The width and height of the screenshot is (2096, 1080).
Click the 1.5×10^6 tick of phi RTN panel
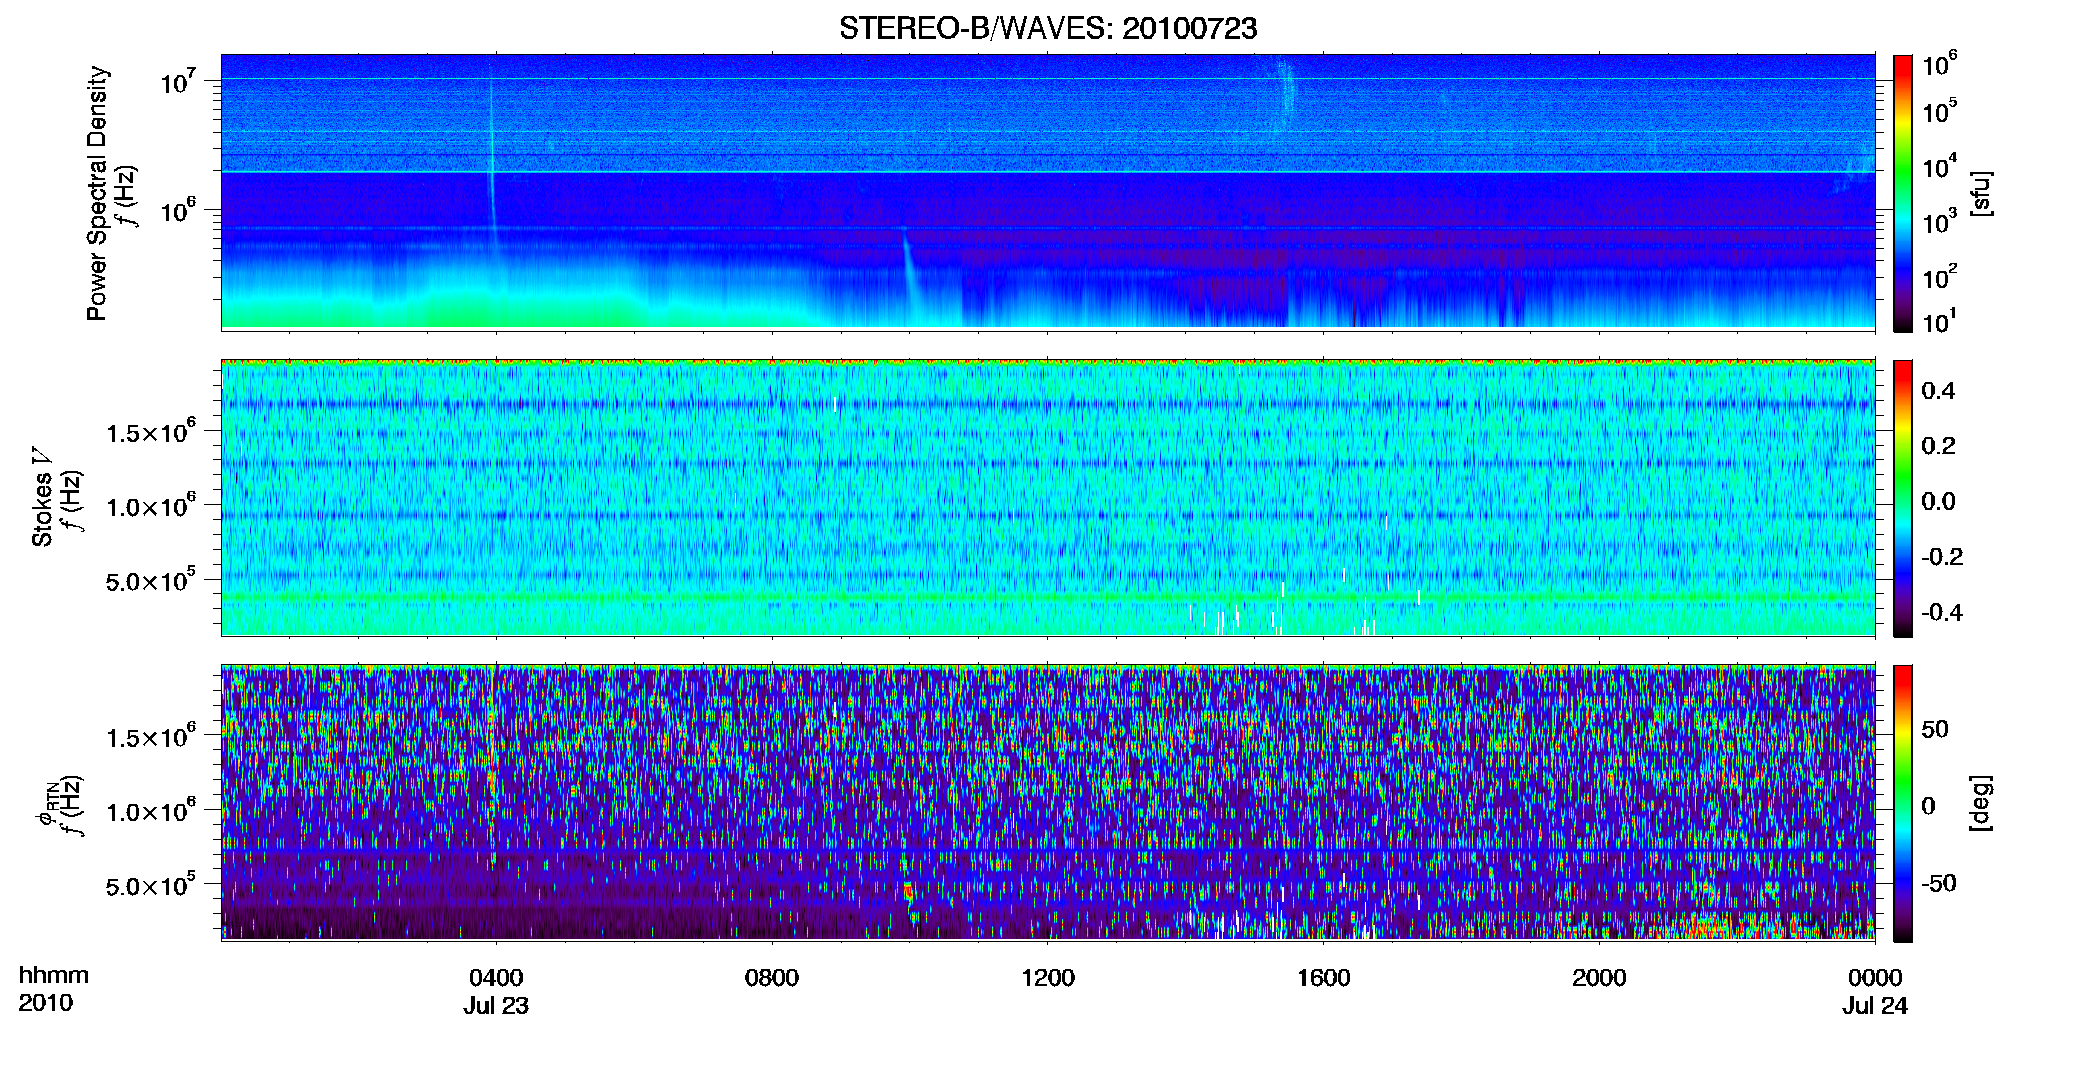tap(151, 736)
